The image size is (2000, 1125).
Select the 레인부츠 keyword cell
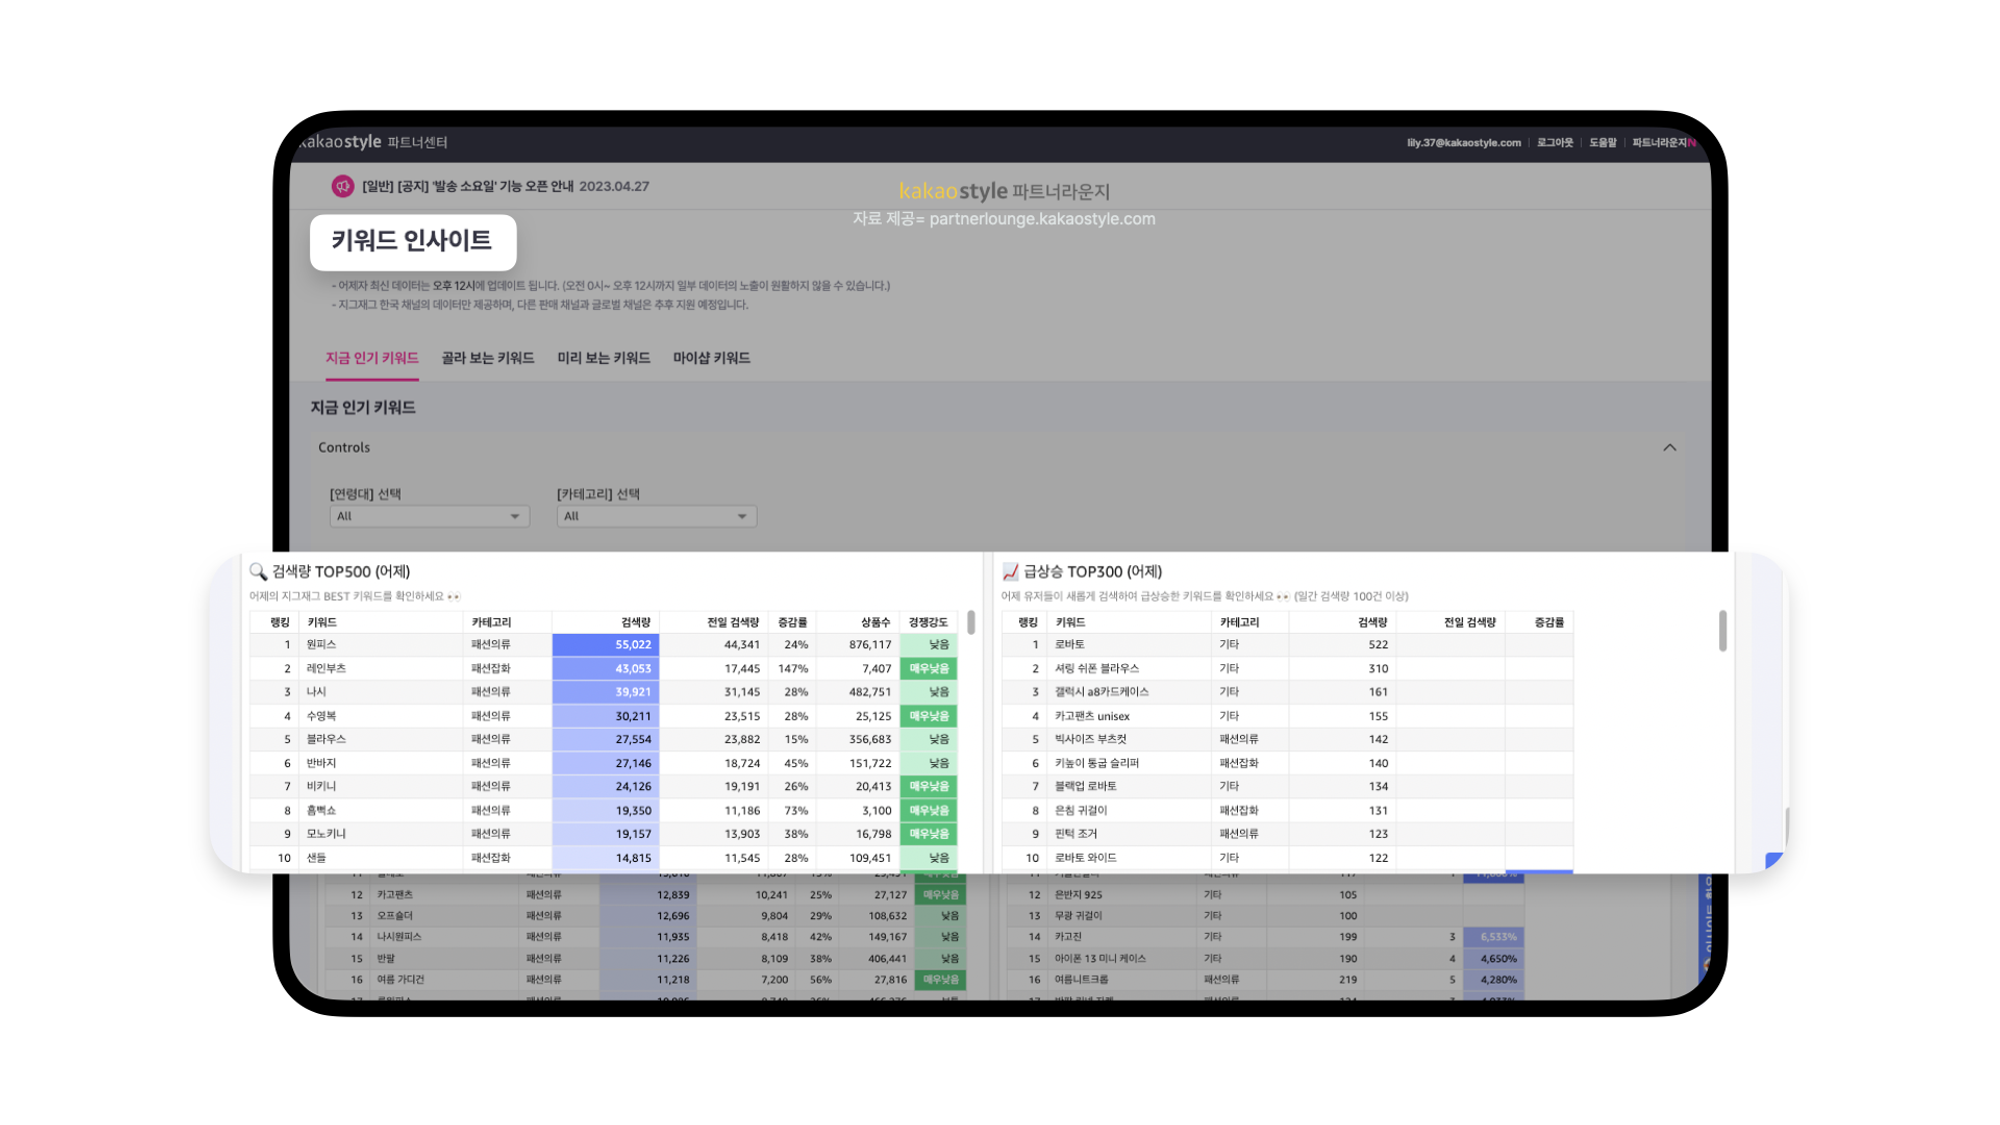326,668
